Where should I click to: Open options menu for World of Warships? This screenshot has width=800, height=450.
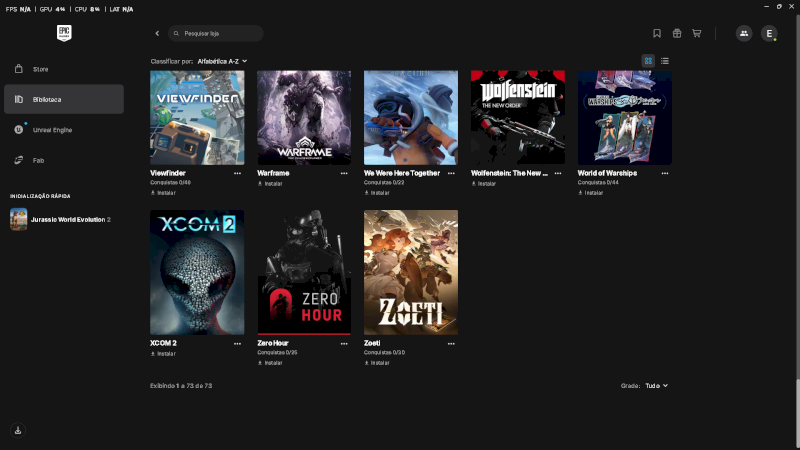(x=665, y=173)
